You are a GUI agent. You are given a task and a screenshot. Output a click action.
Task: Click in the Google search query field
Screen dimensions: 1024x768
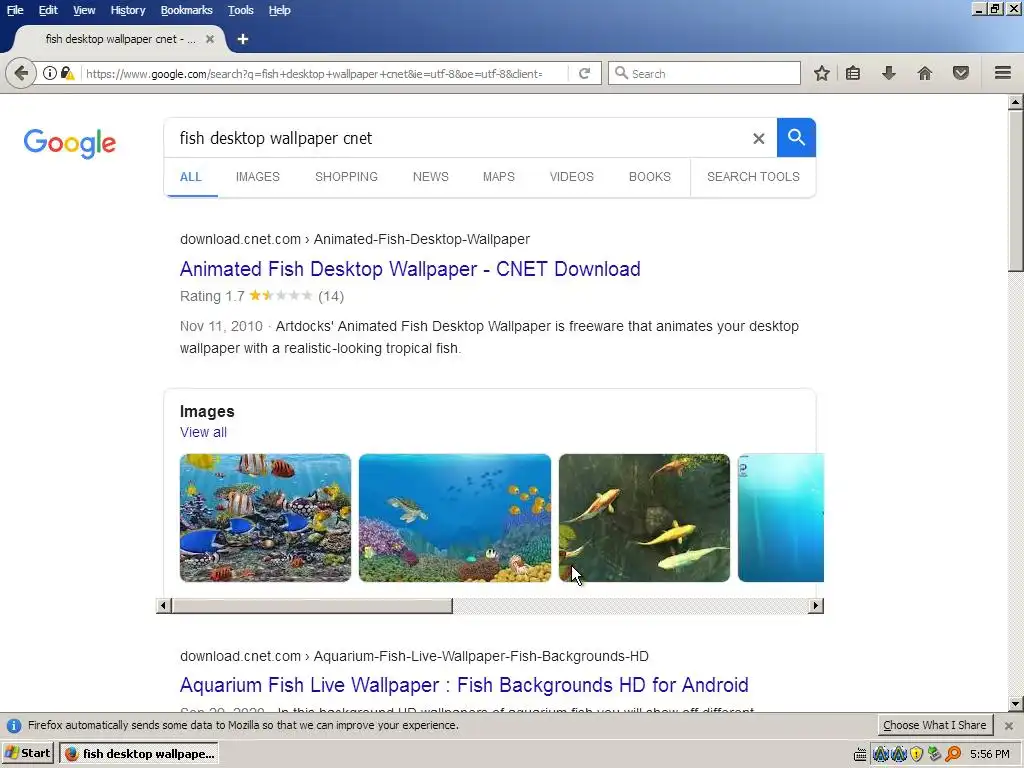(x=457, y=138)
